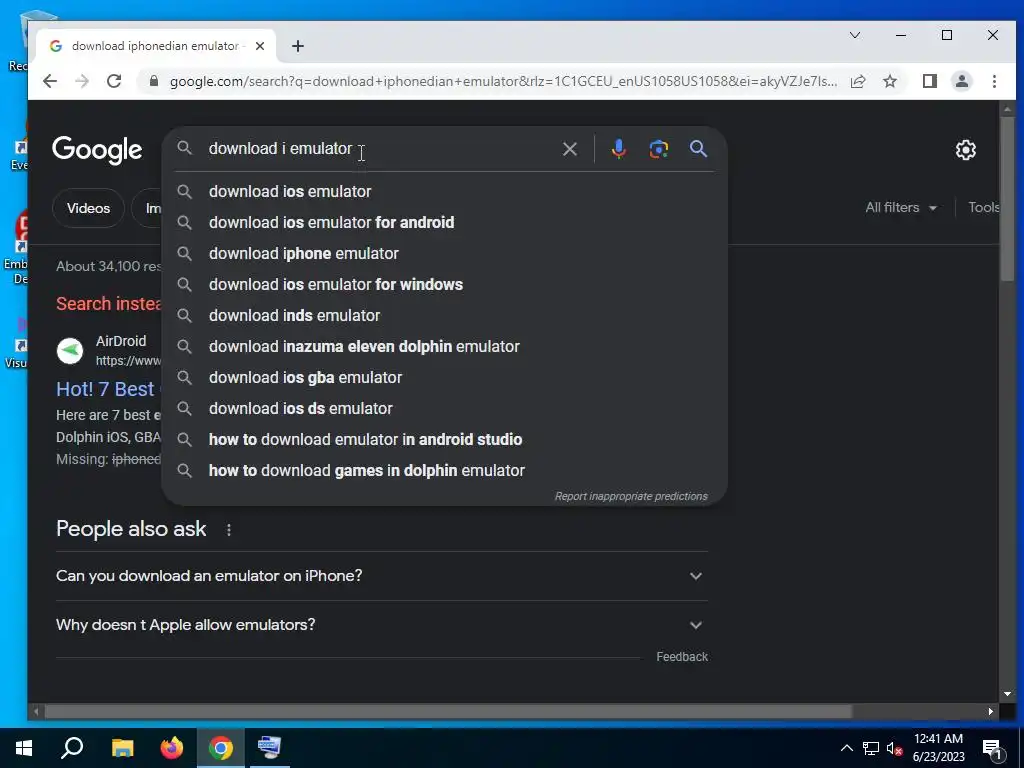Image resolution: width=1024 pixels, height=768 pixels.
Task: Open Windows taskbar search
Action: coord(72,748)
